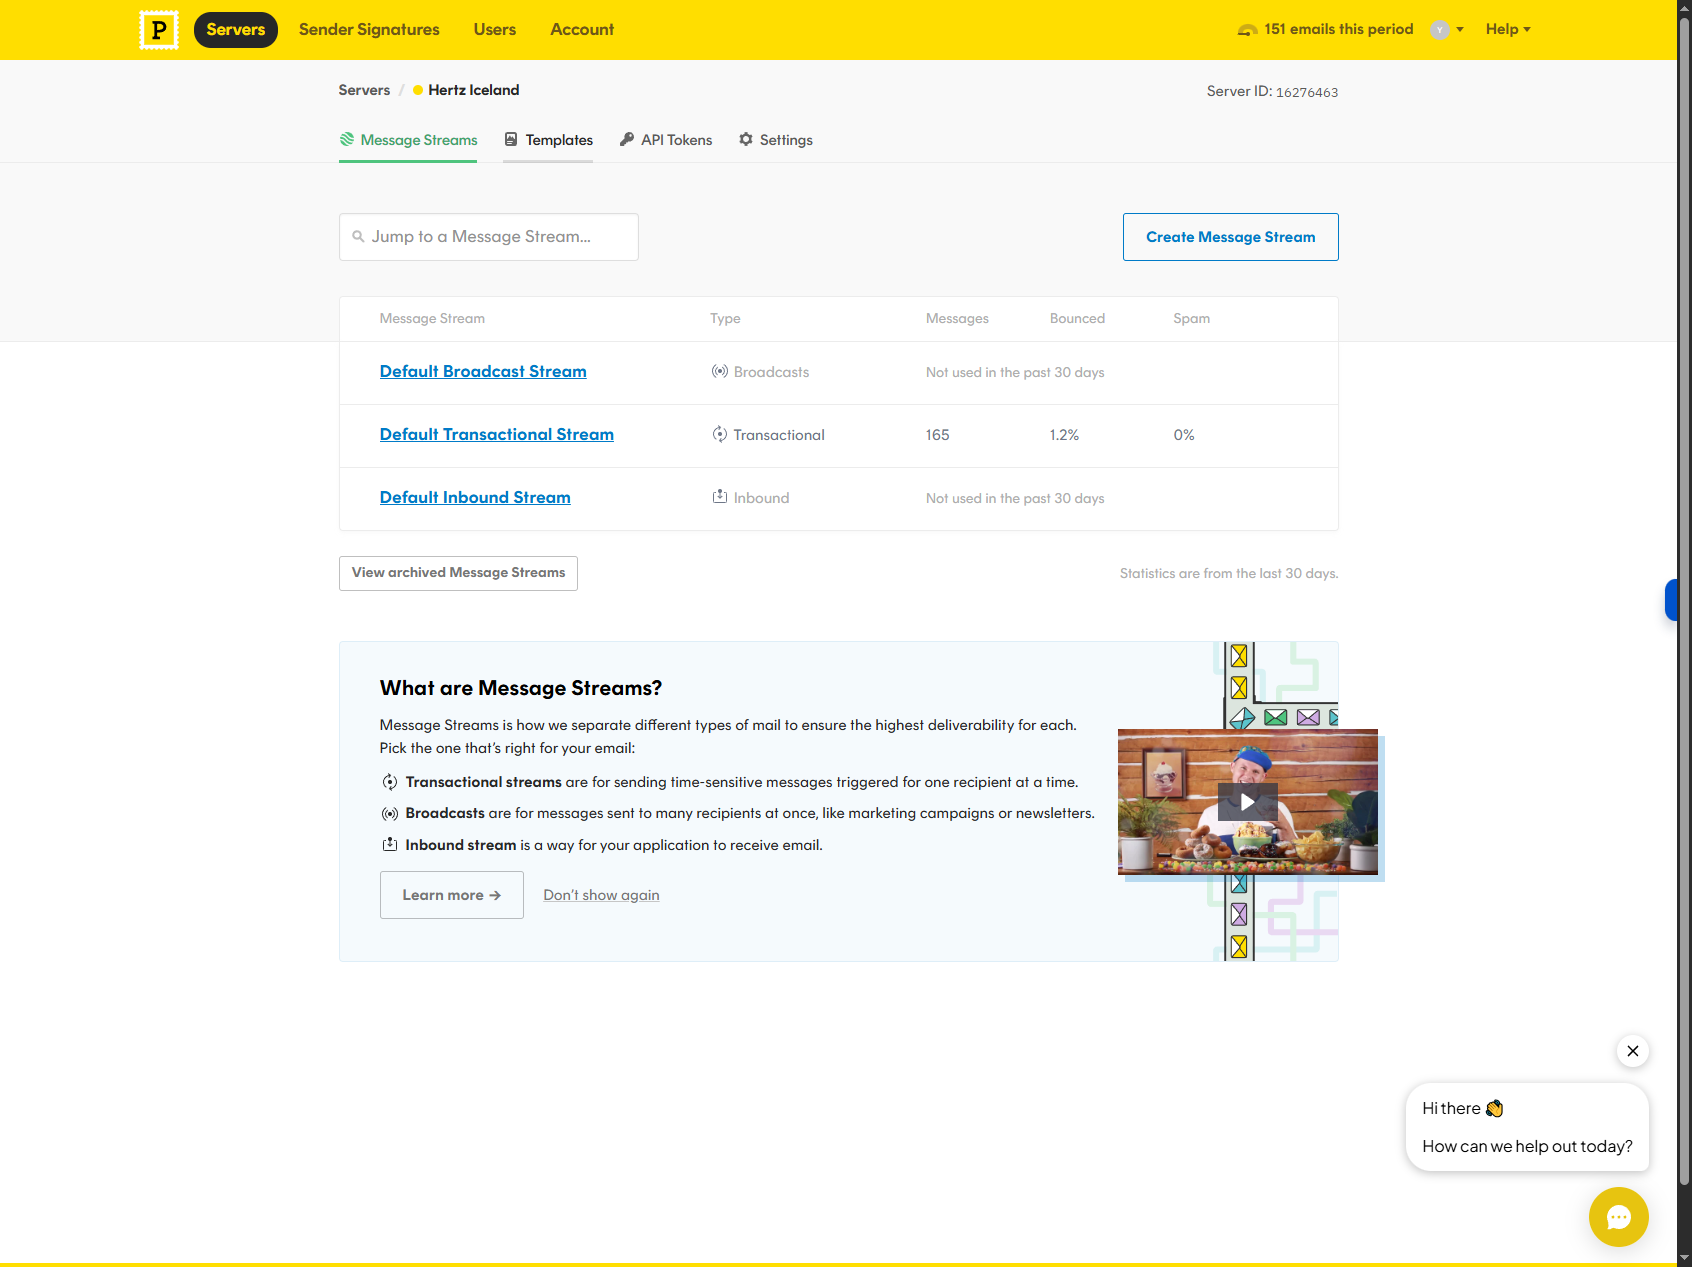Expand the Help dropdown menu
Screen dimensions: 1692x1267
[1508, 29]
